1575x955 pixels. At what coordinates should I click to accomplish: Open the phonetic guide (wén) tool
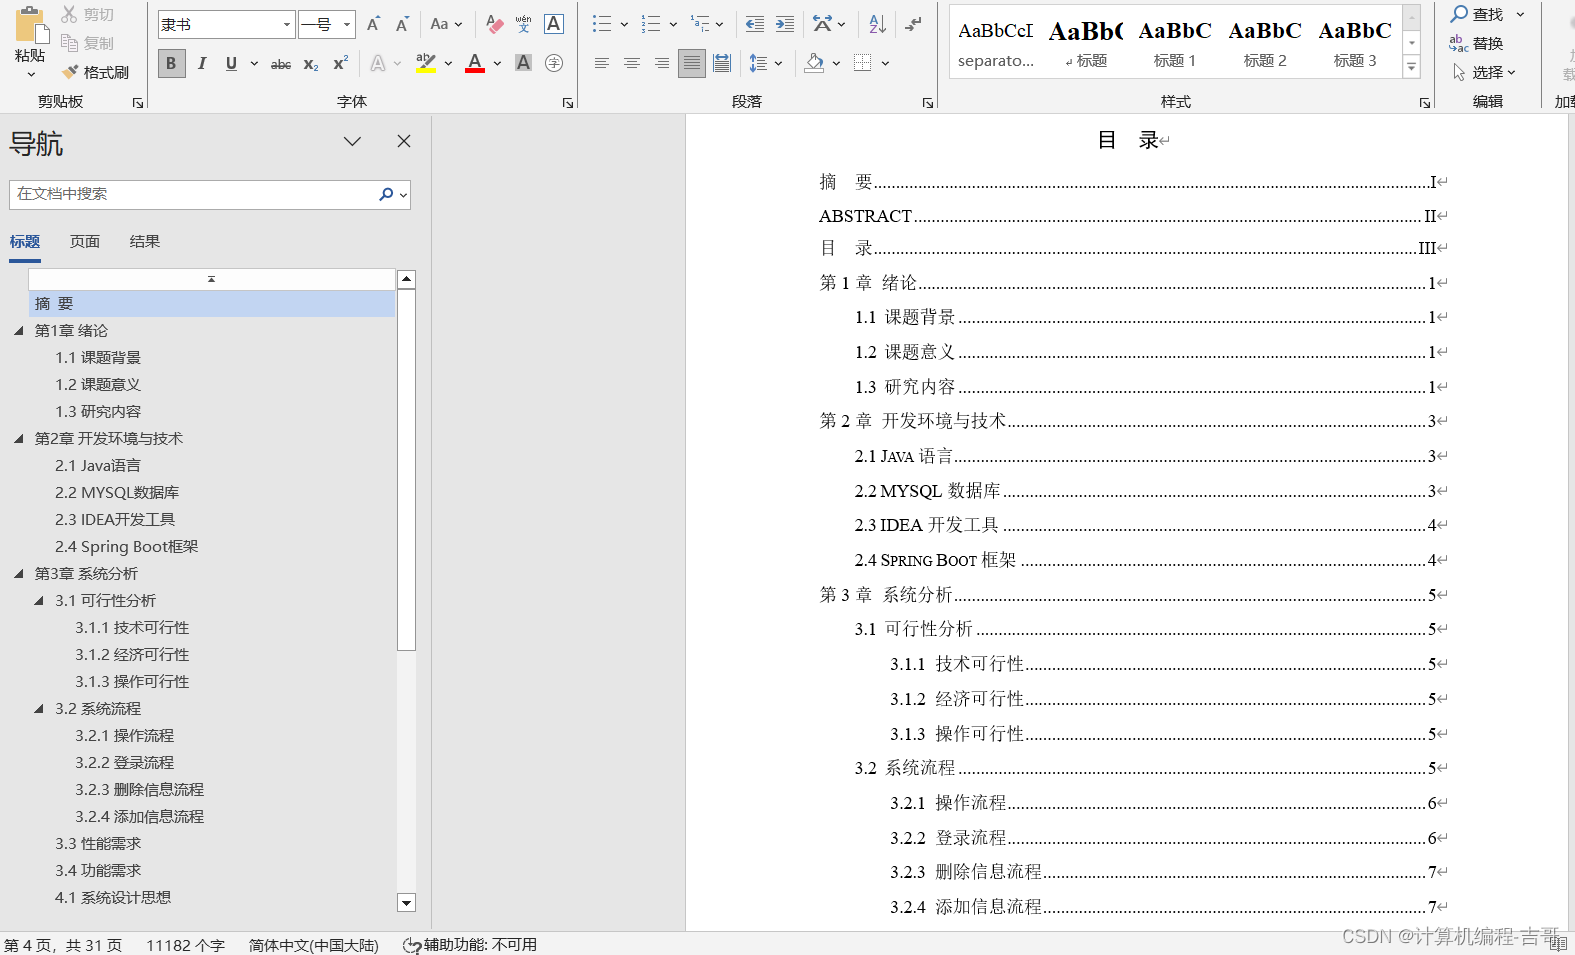coord(523,24)
